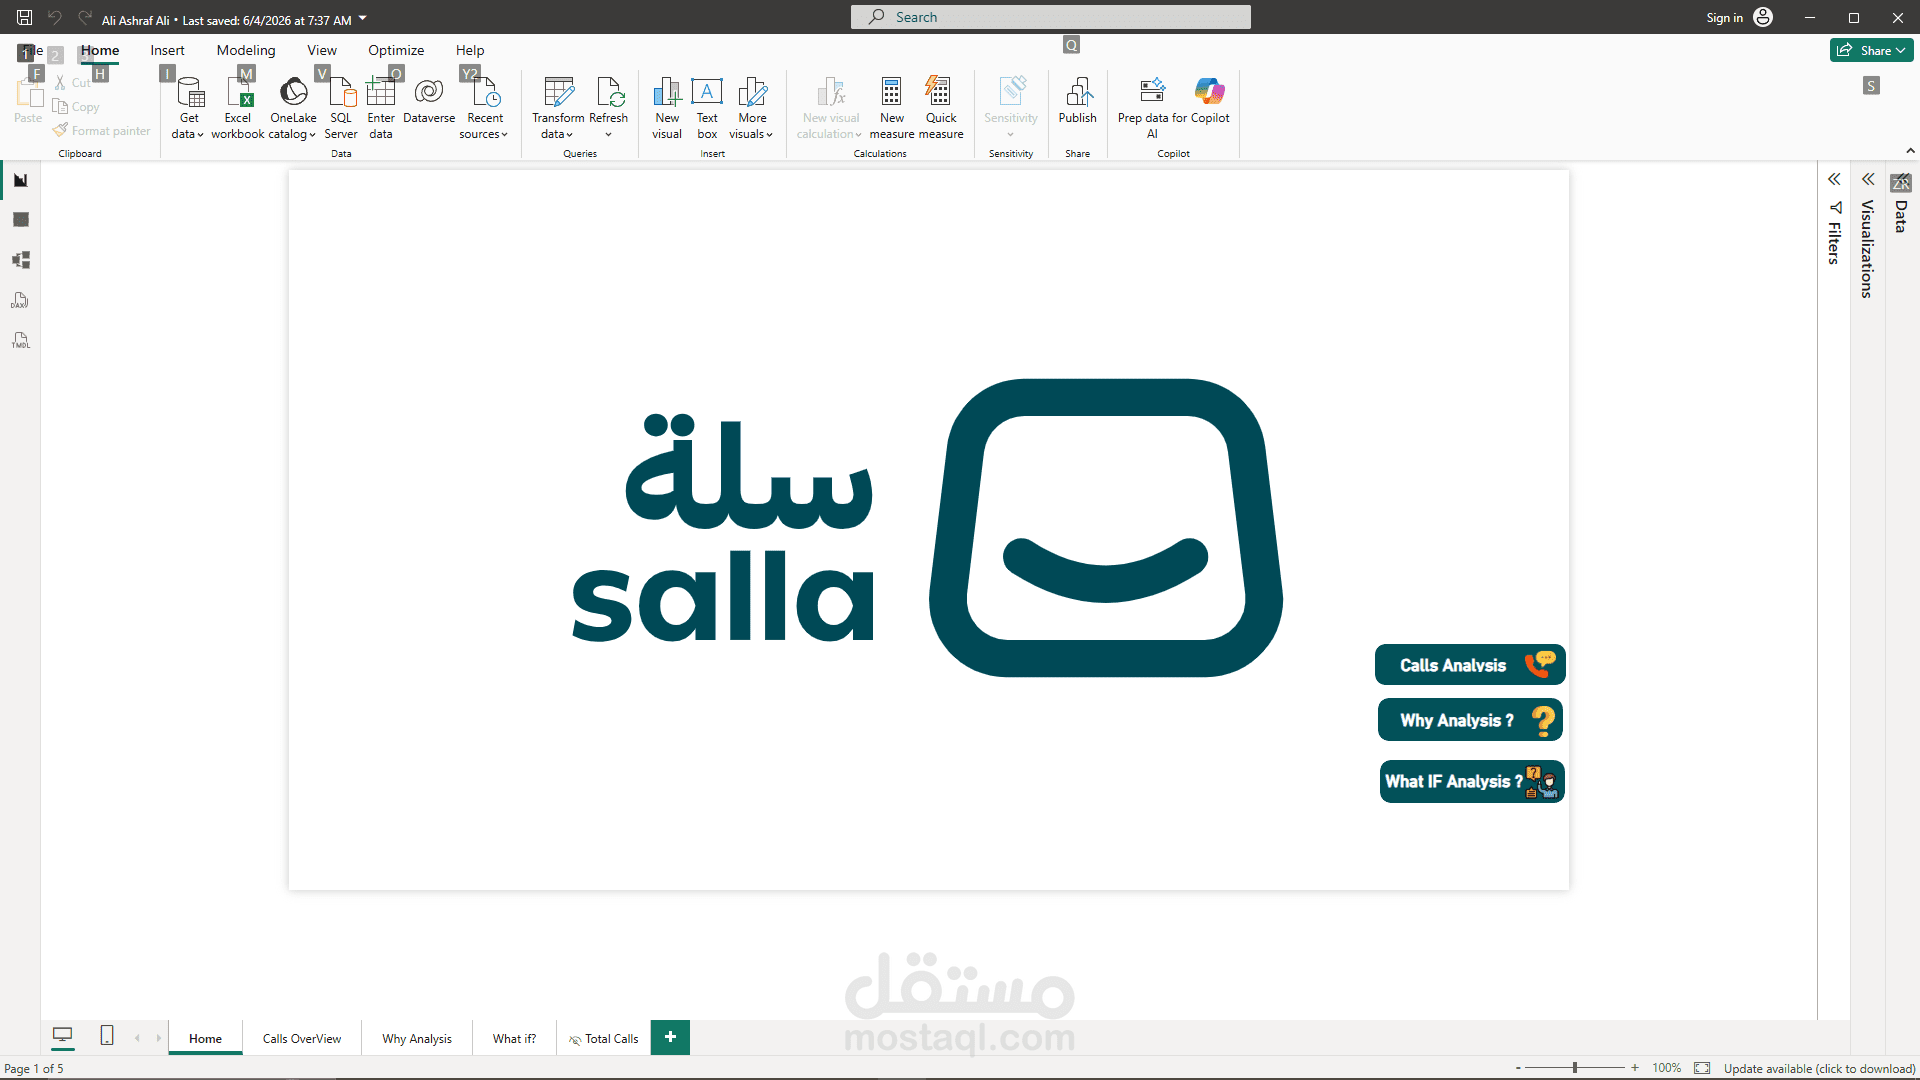This screenshot has height=1080, width=1920.
Task: Open the Help ribbon tab
Action: click(470, 50)
